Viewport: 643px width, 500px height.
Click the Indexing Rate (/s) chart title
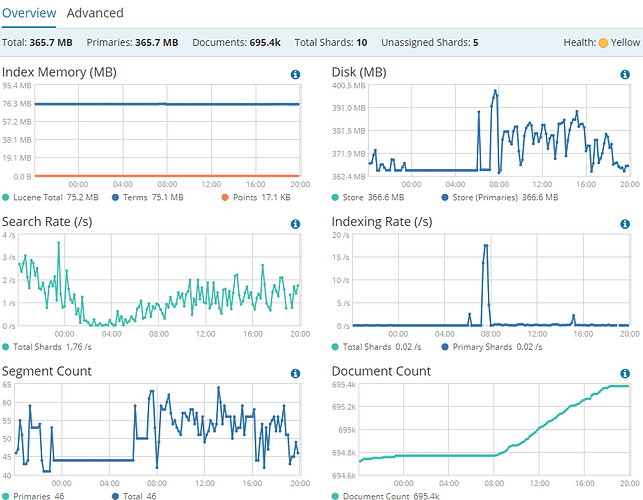pyautogui.click(x=381, y=222)
